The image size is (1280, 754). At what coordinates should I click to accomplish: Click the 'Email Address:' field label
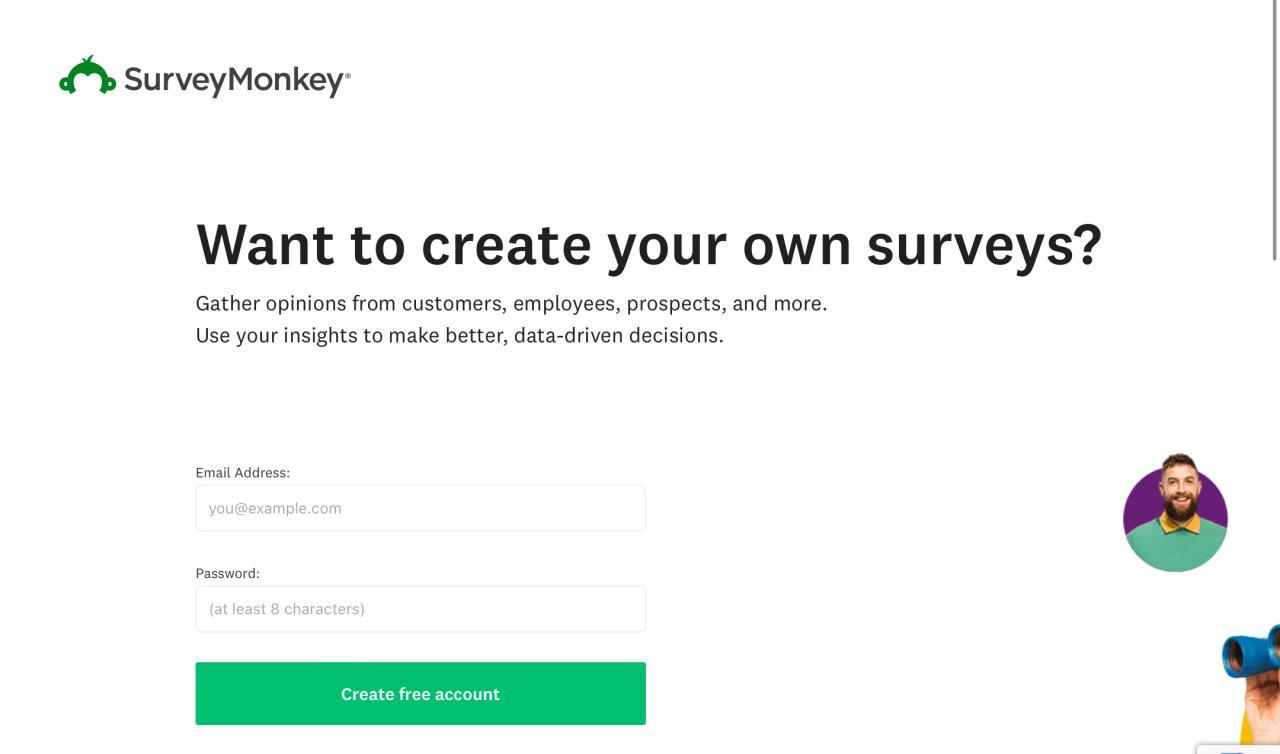coord(243,473)
